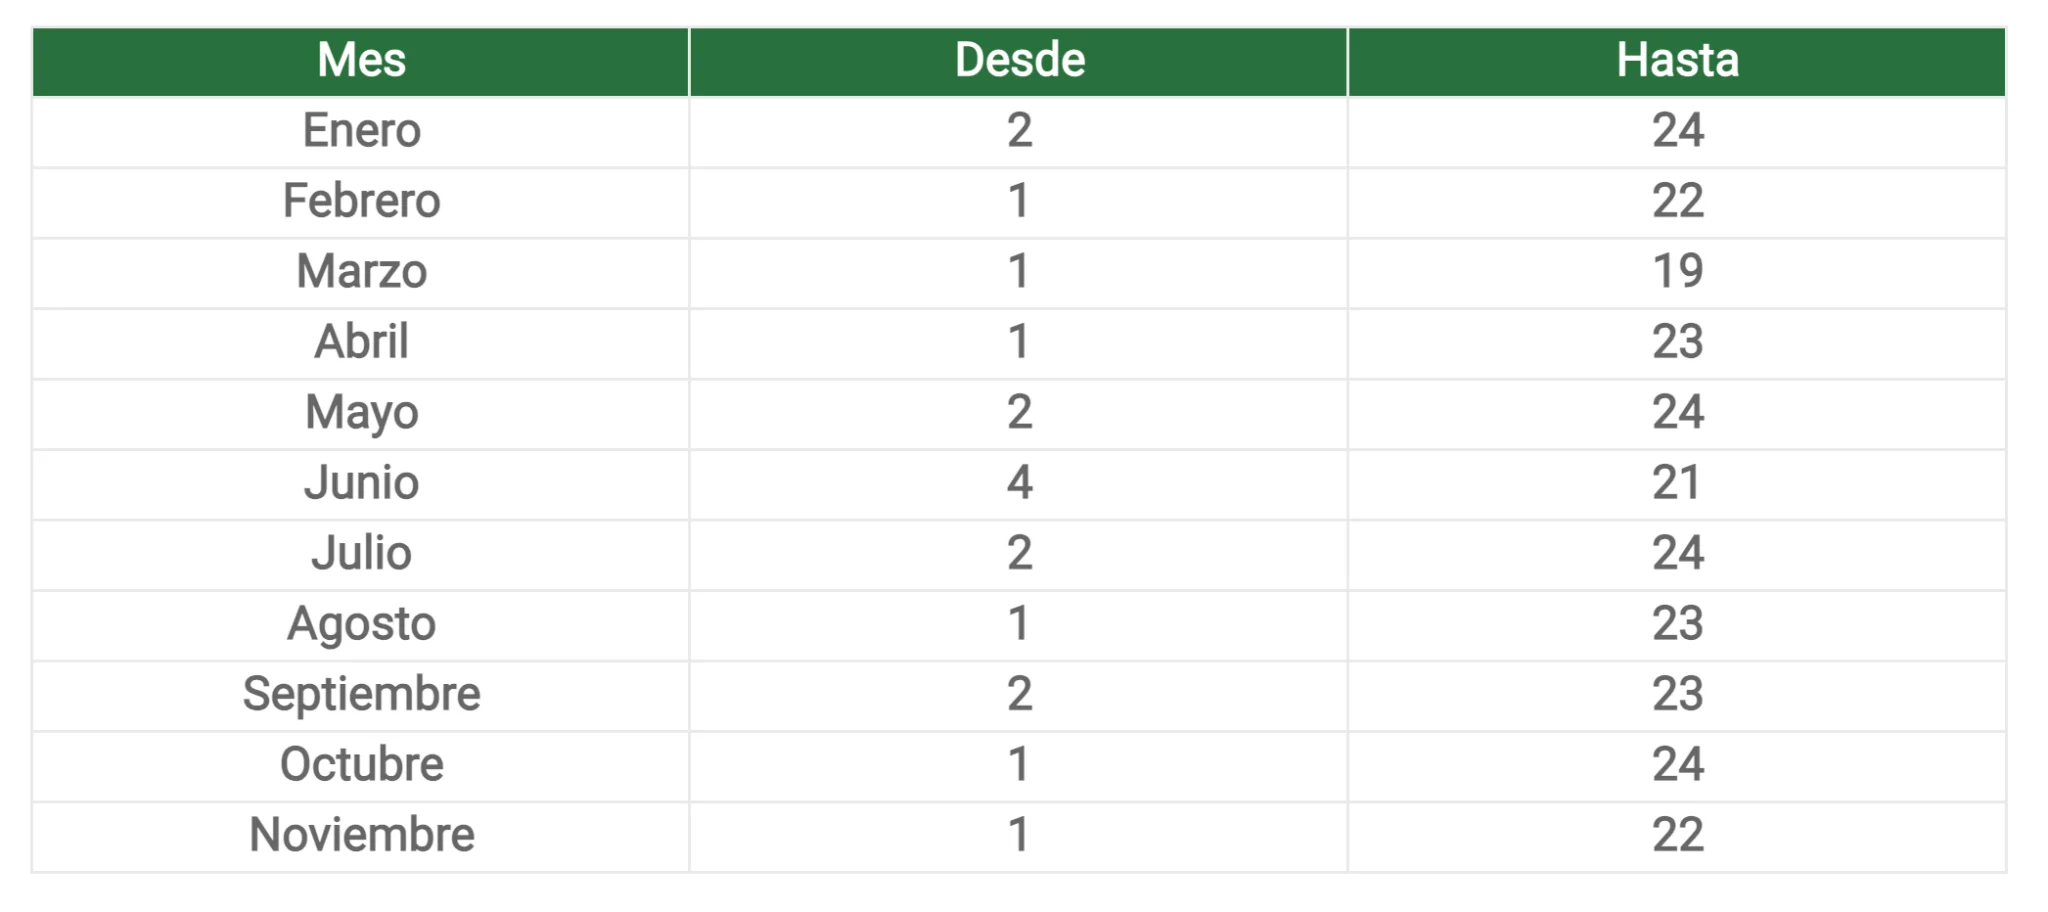Click the Agosto row label
Screen dimensions: 2048x912
(361, 625)
